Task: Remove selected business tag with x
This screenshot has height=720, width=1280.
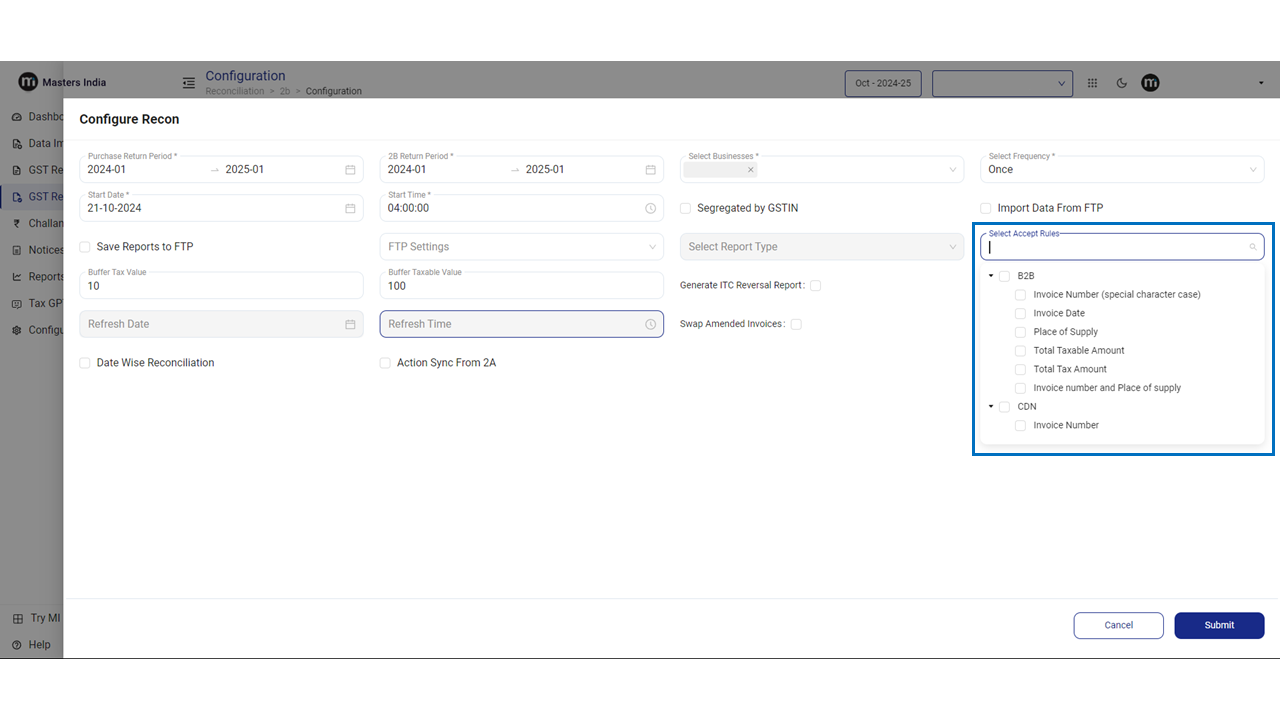Action: pos(750,170)
